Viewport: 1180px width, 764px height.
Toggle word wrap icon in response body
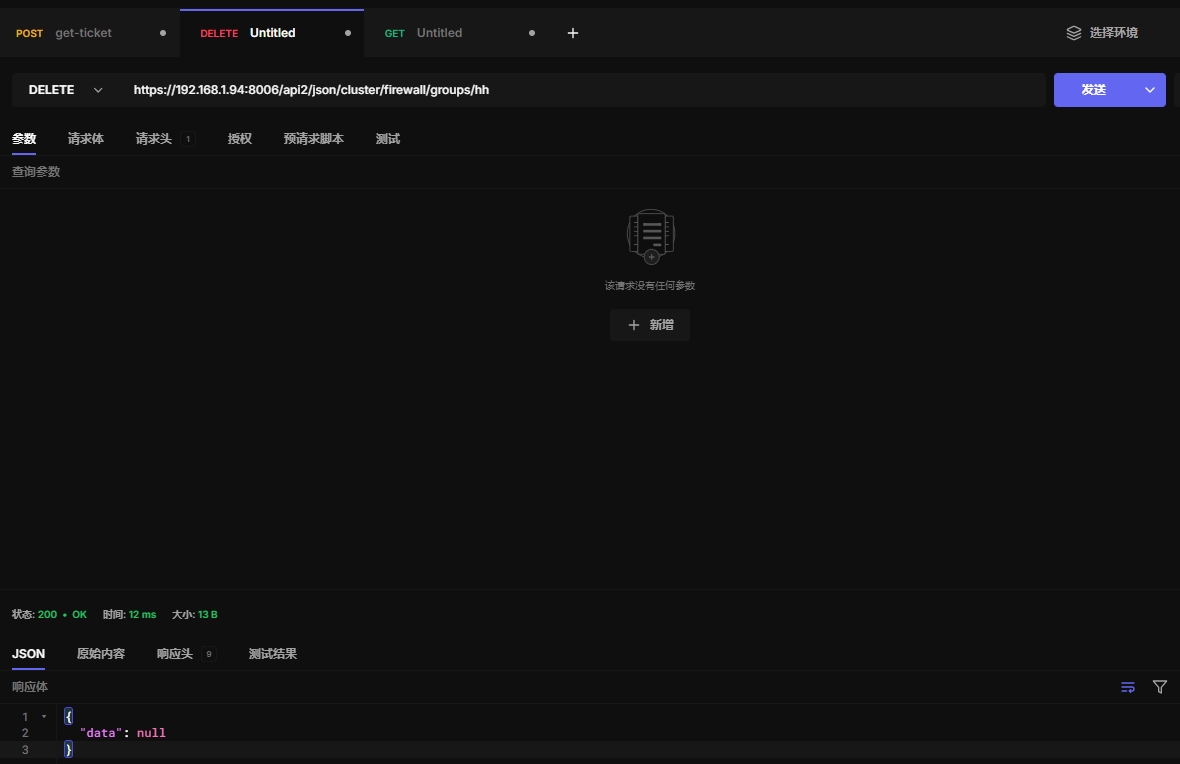click(1128, 687)
